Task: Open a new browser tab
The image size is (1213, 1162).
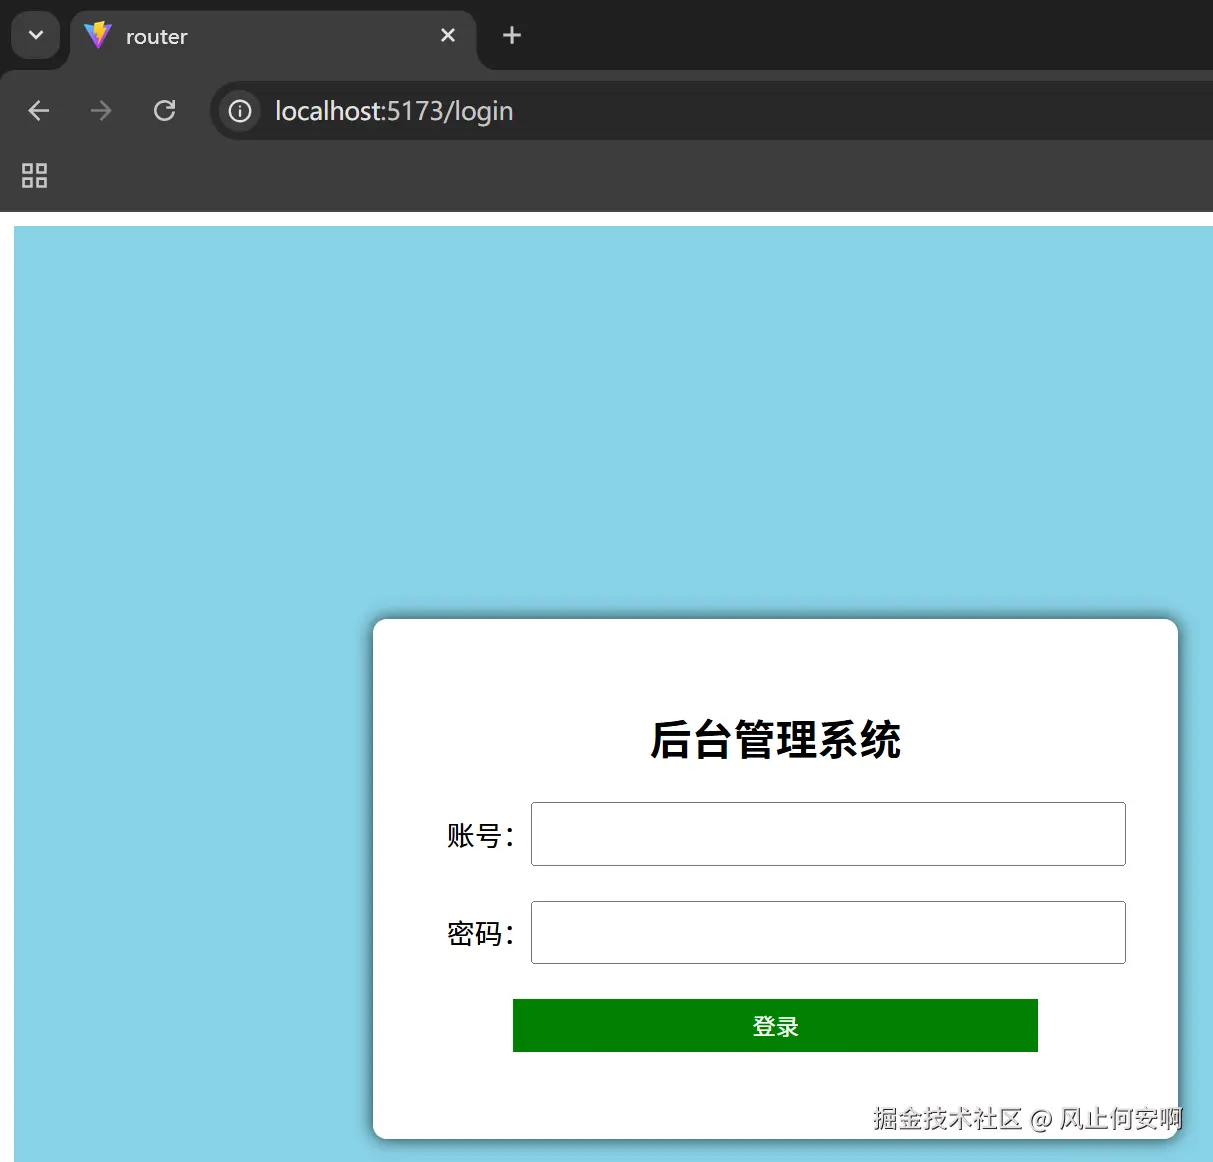Action: point(512,36)
